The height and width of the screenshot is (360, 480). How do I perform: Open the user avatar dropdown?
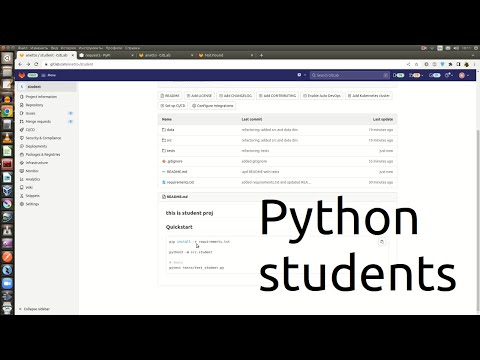(464, 75)
